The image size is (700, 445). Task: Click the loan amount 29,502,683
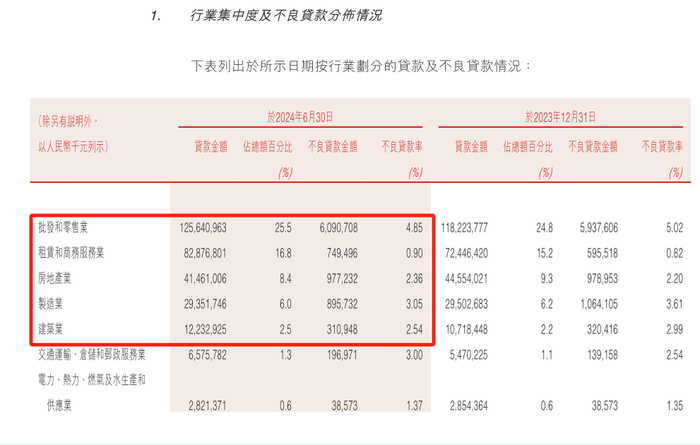(467, 304)
